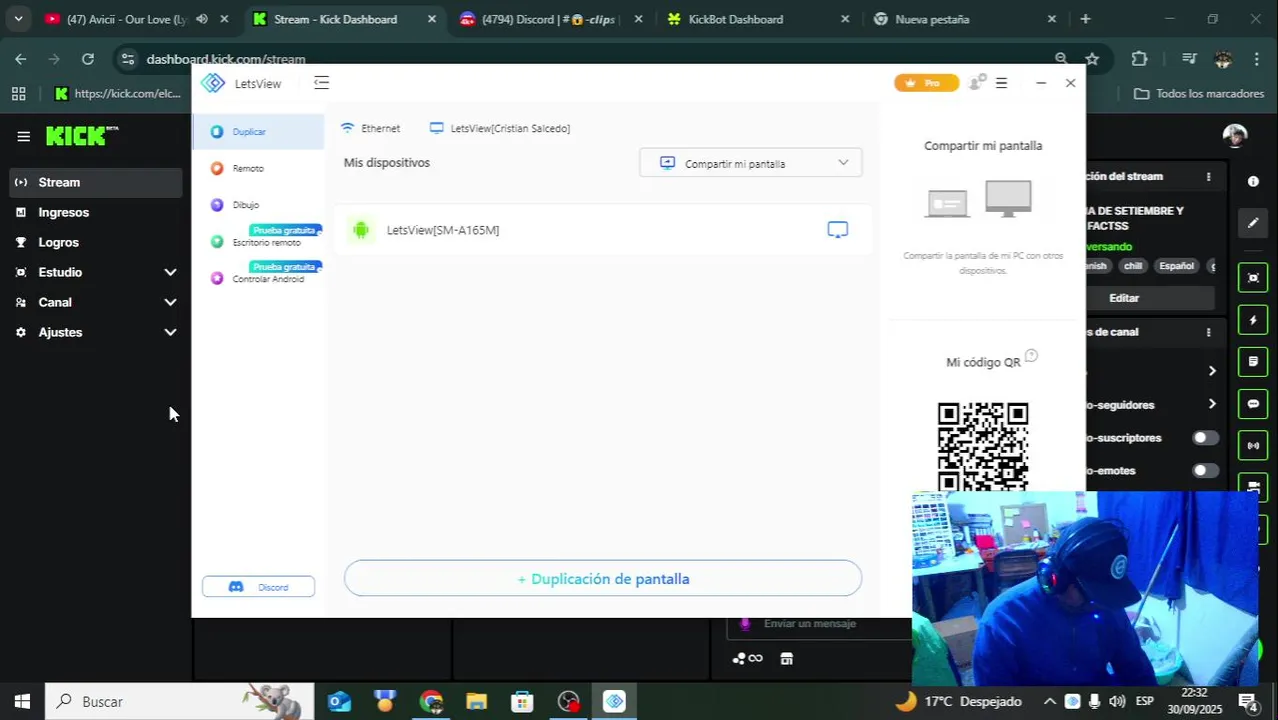Open the Windows Start menu
This screenshot has height=720, width=1278.
[22, 702]
